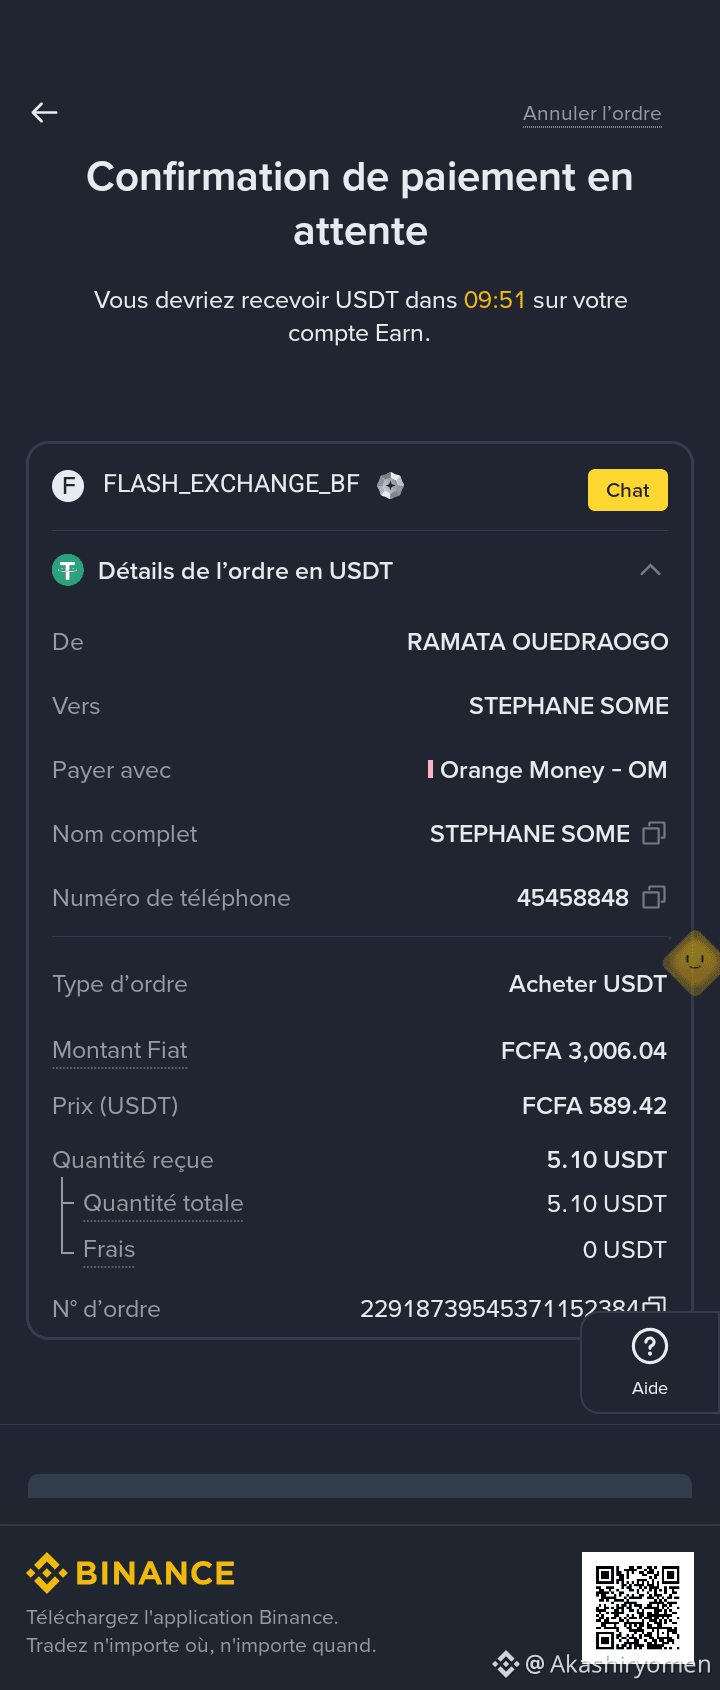Show Montant Fiat explanation tooltip
Viewport: 720px width, 1690px height.
coord(120,1050)
